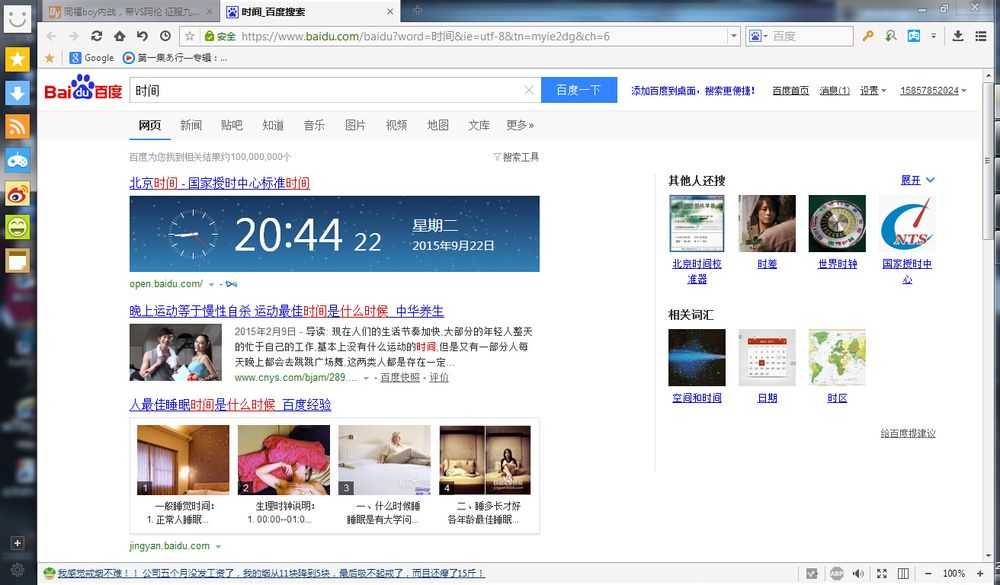The image size is (1000, 585).
Task: Expand the address bar URL dropdown
Action: click(x=733, y=36)
